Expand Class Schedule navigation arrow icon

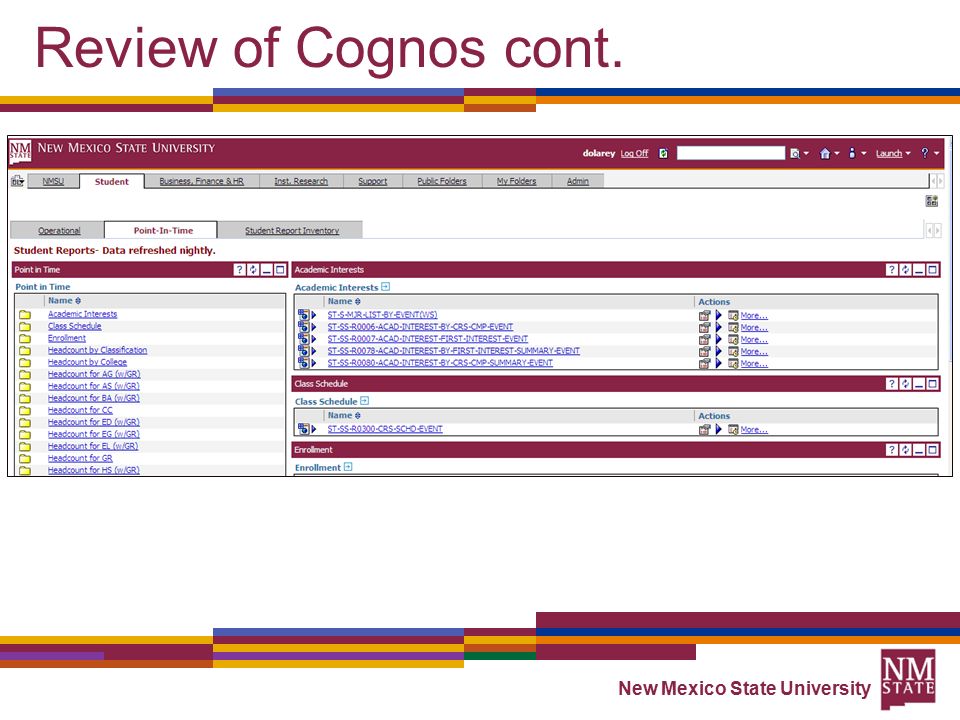364,401
